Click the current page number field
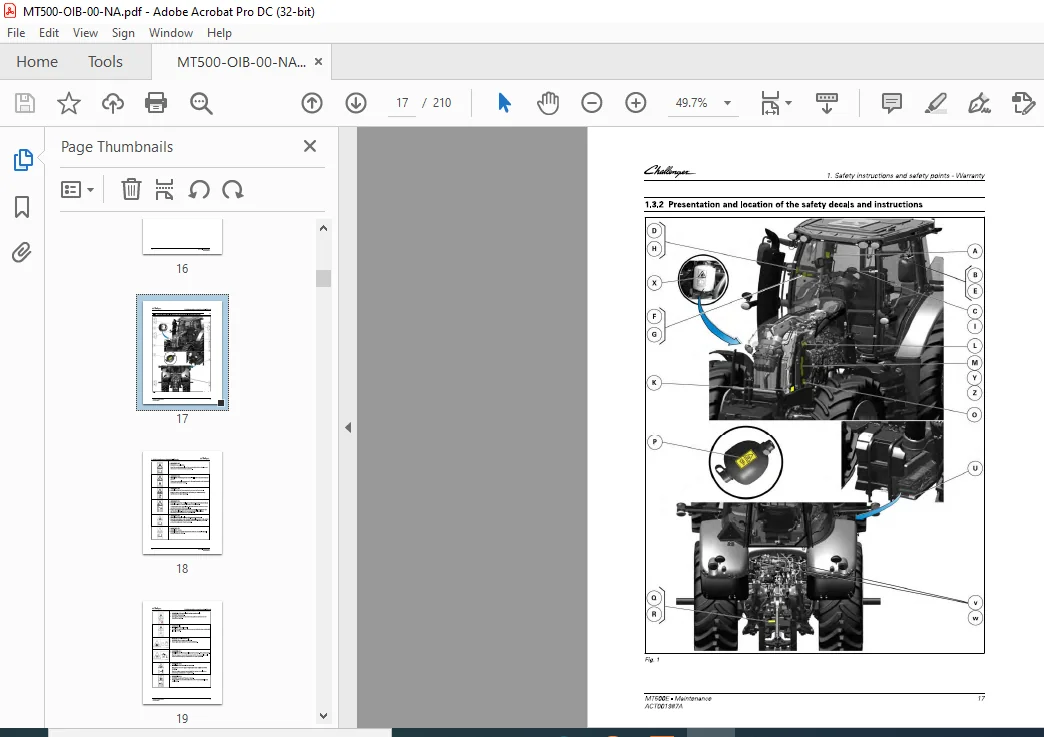 [402, 103]
